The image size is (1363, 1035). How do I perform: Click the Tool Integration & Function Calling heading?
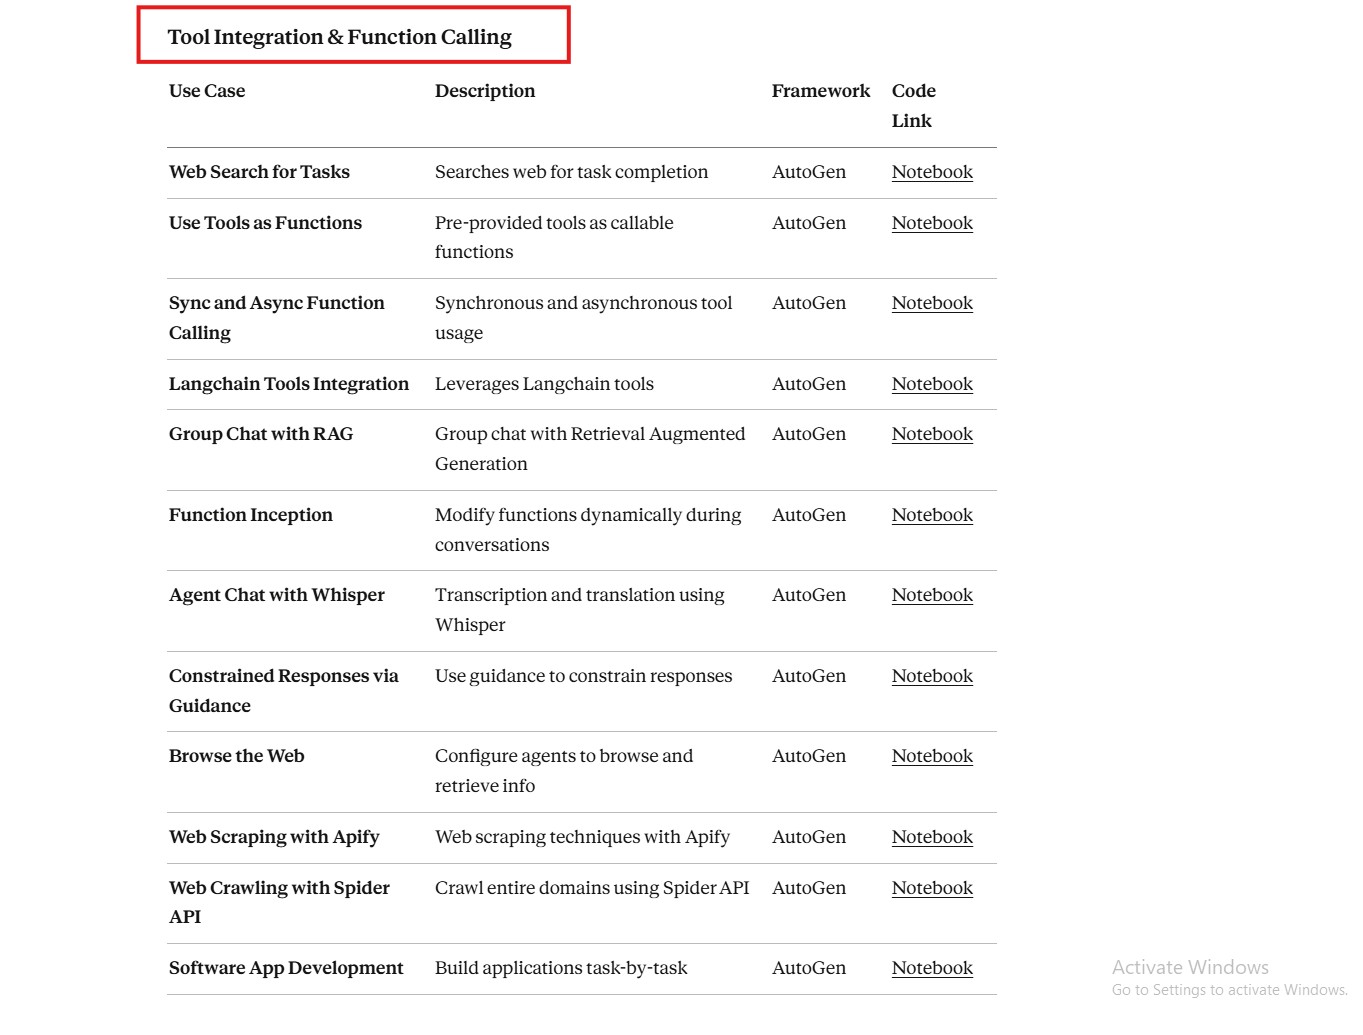pyautogui.click(x=339, y=37)
